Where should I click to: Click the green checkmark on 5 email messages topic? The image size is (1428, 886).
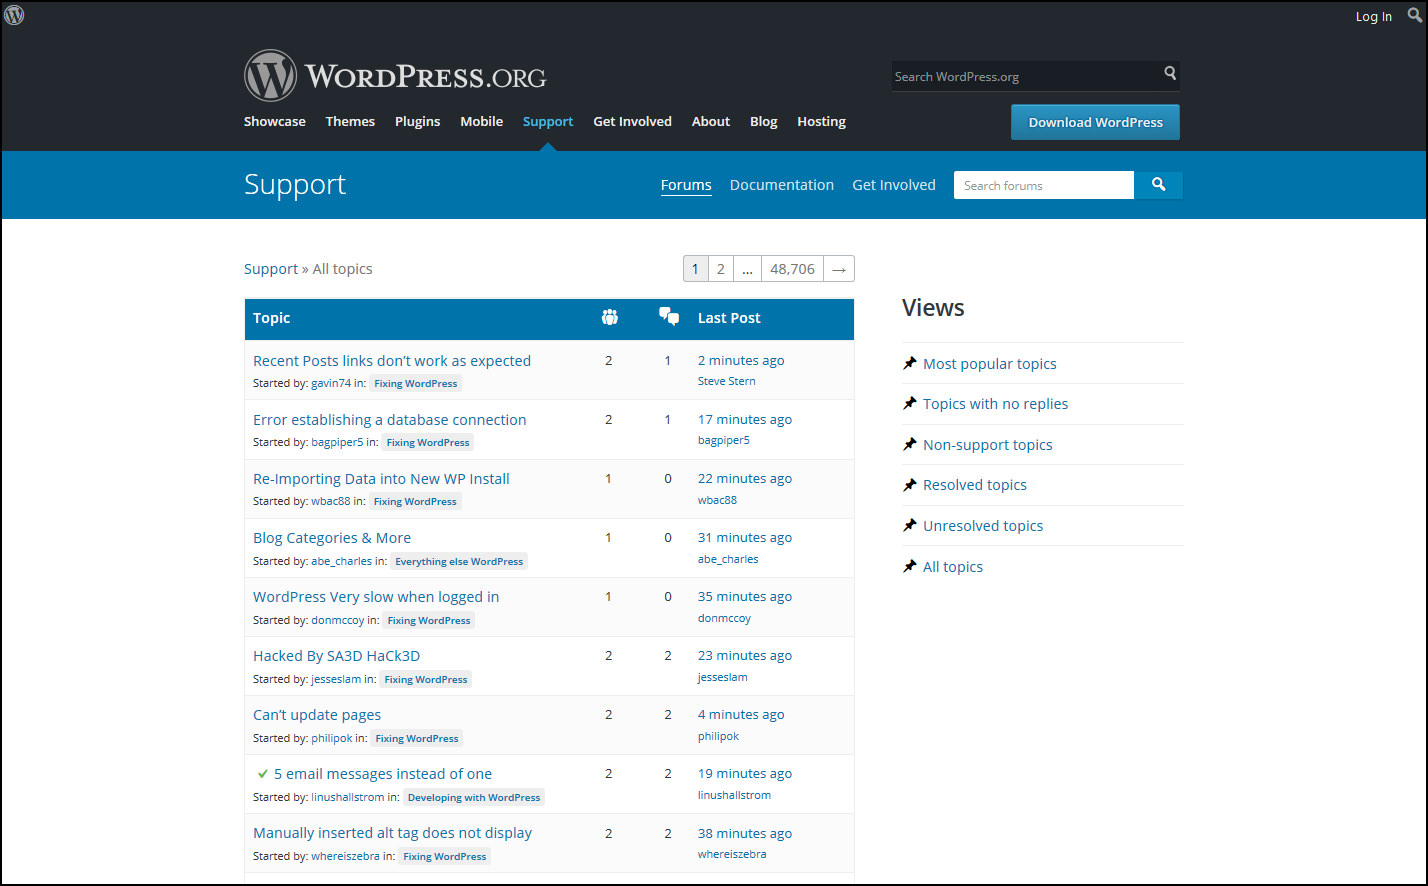263,774
